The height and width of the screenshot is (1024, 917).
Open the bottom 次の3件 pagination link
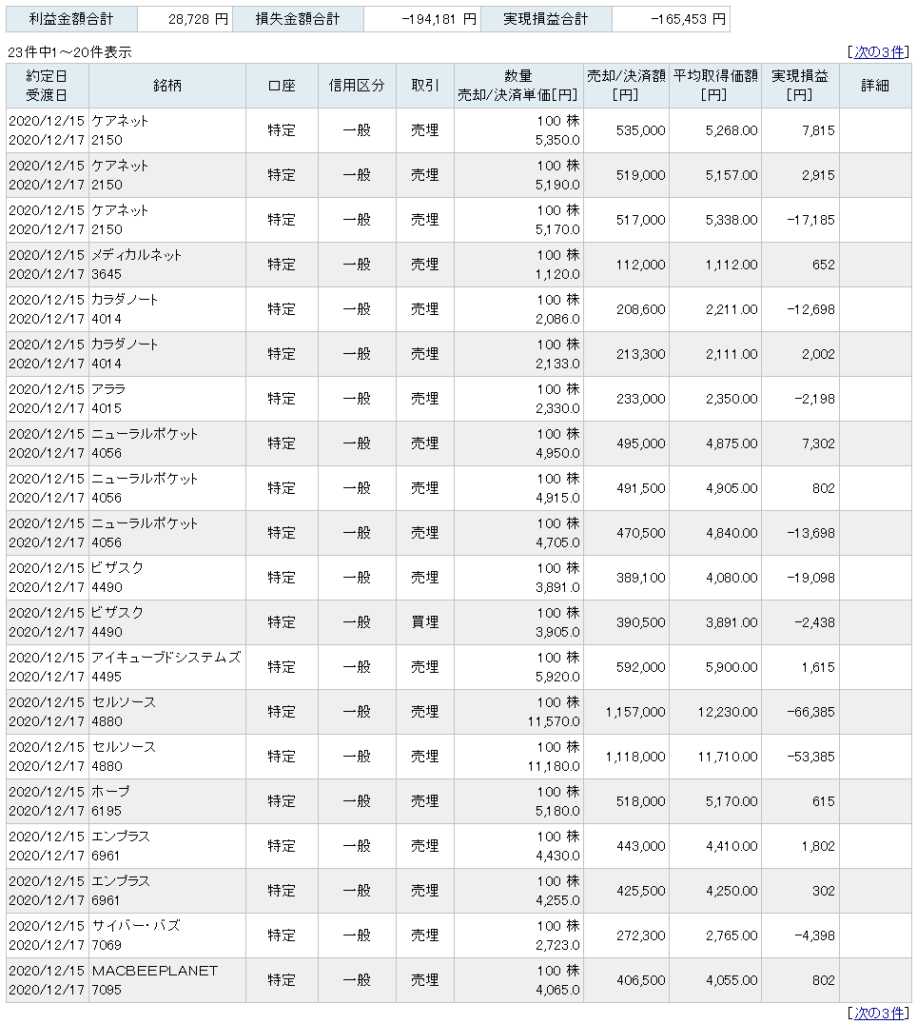pos(878,1013)
